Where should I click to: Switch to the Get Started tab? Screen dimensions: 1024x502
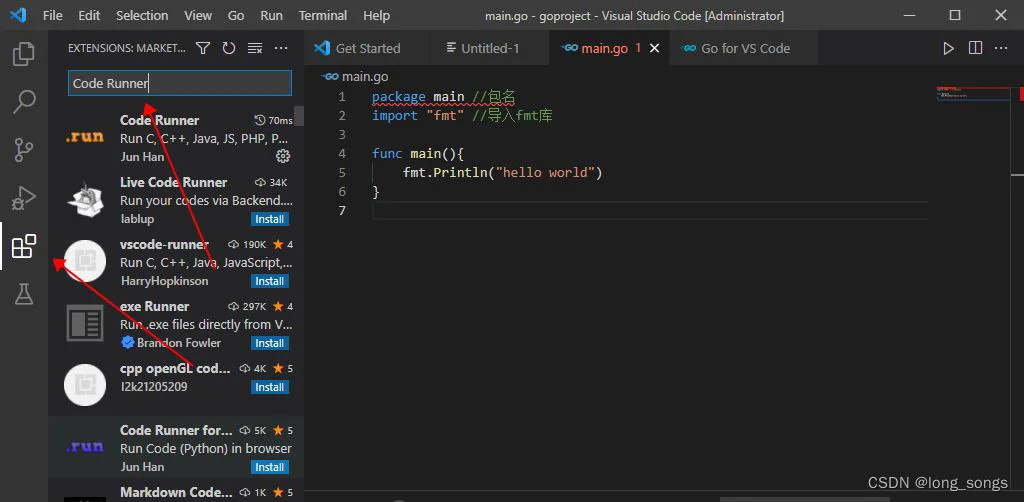[367, 48]
